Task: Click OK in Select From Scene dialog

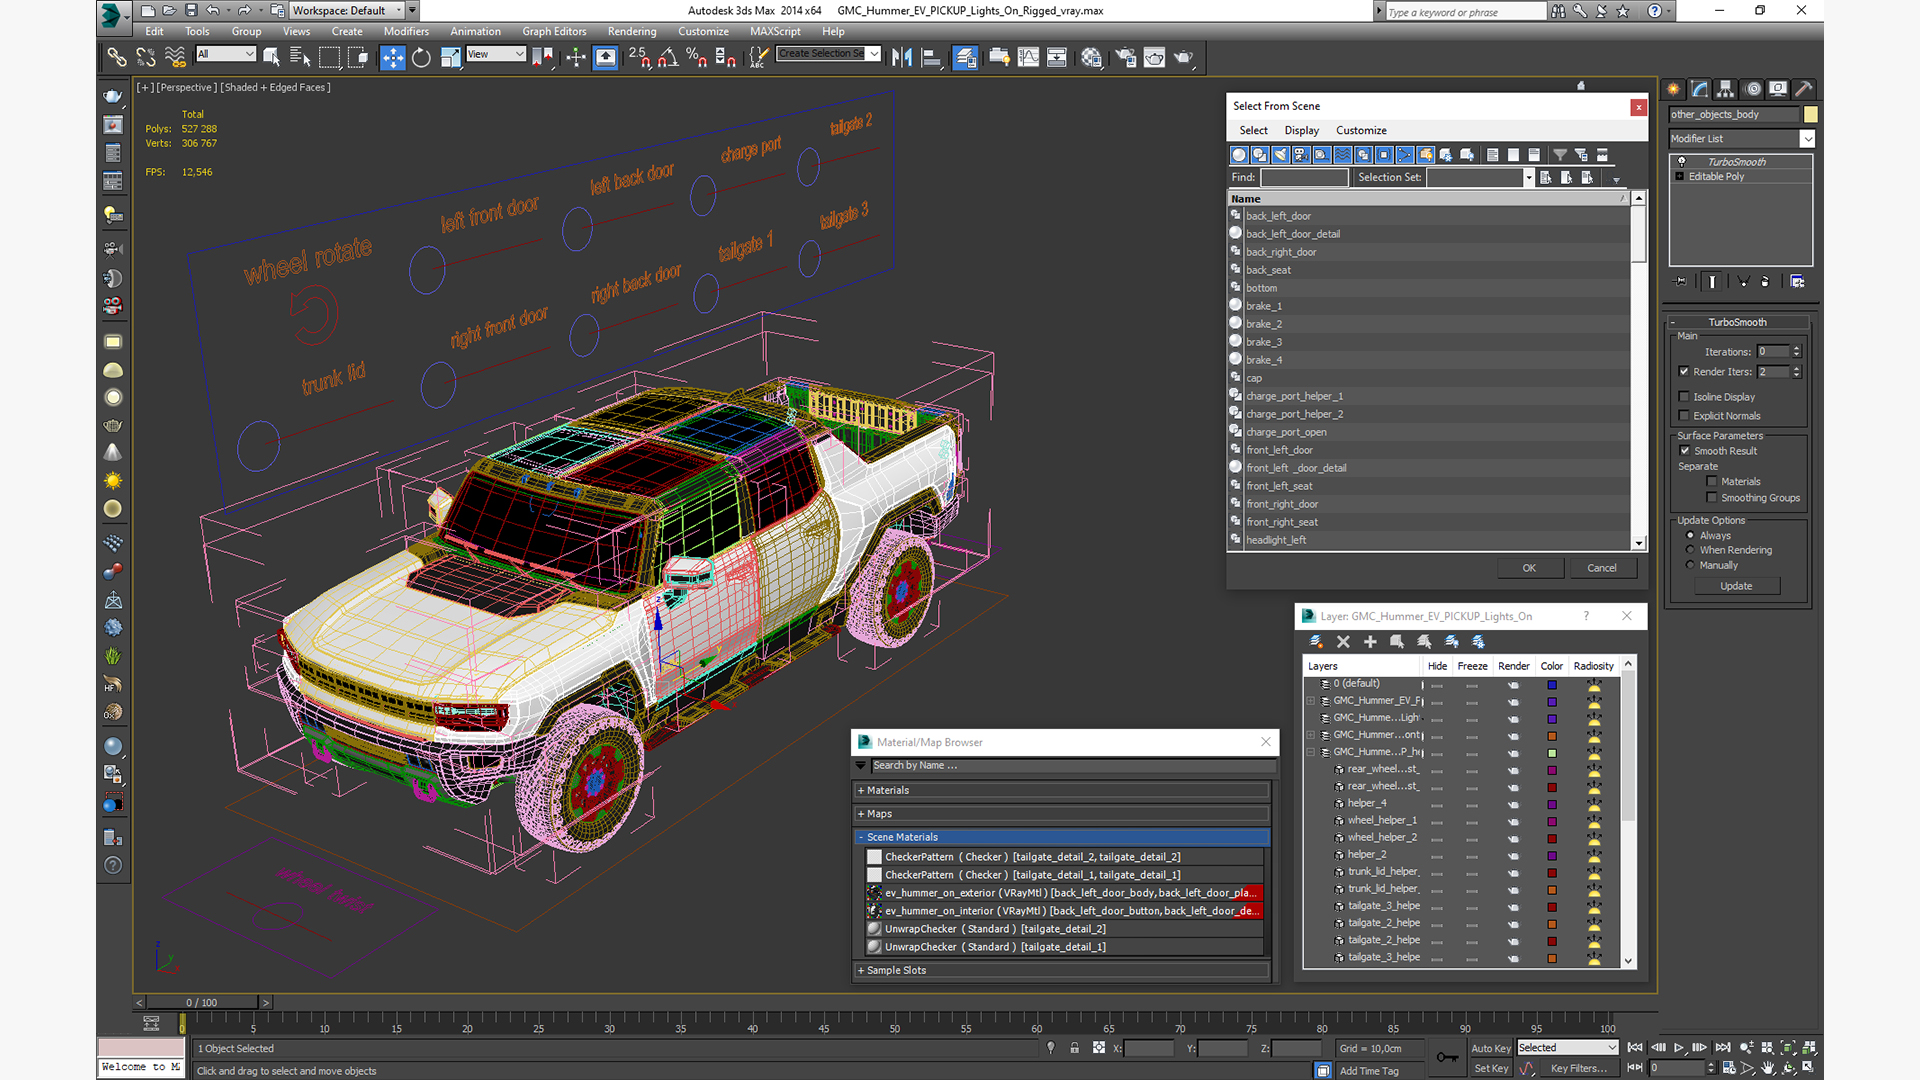Action: pos(1529,568)
